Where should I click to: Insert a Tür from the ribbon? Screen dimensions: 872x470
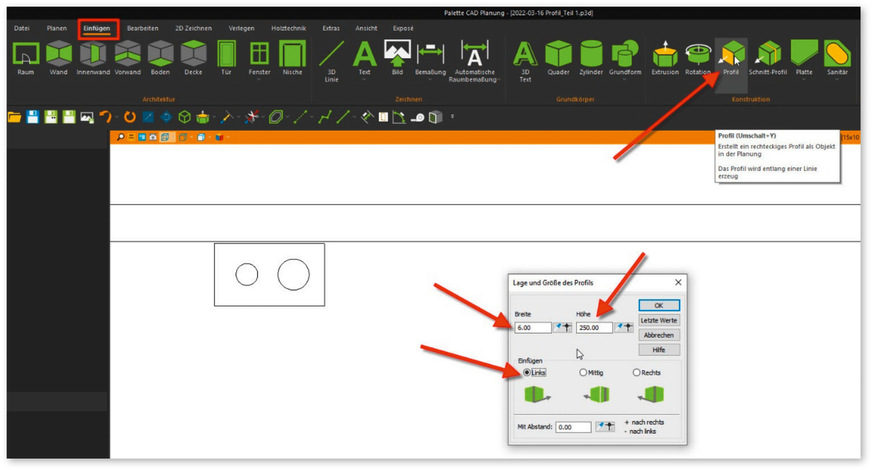click(226, 58)
